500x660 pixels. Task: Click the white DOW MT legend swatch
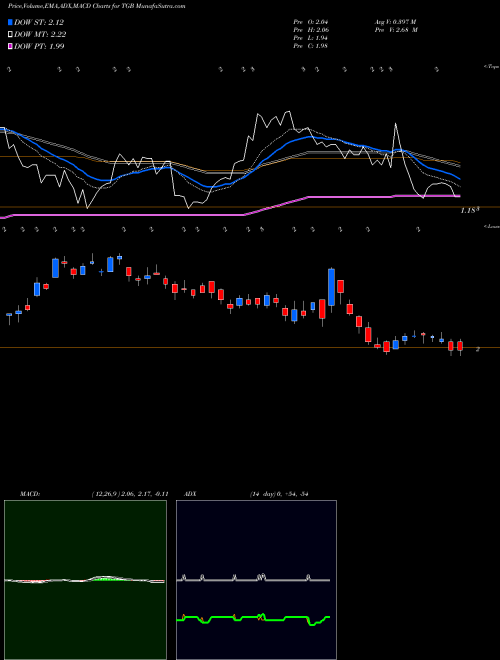coord(10,35)
